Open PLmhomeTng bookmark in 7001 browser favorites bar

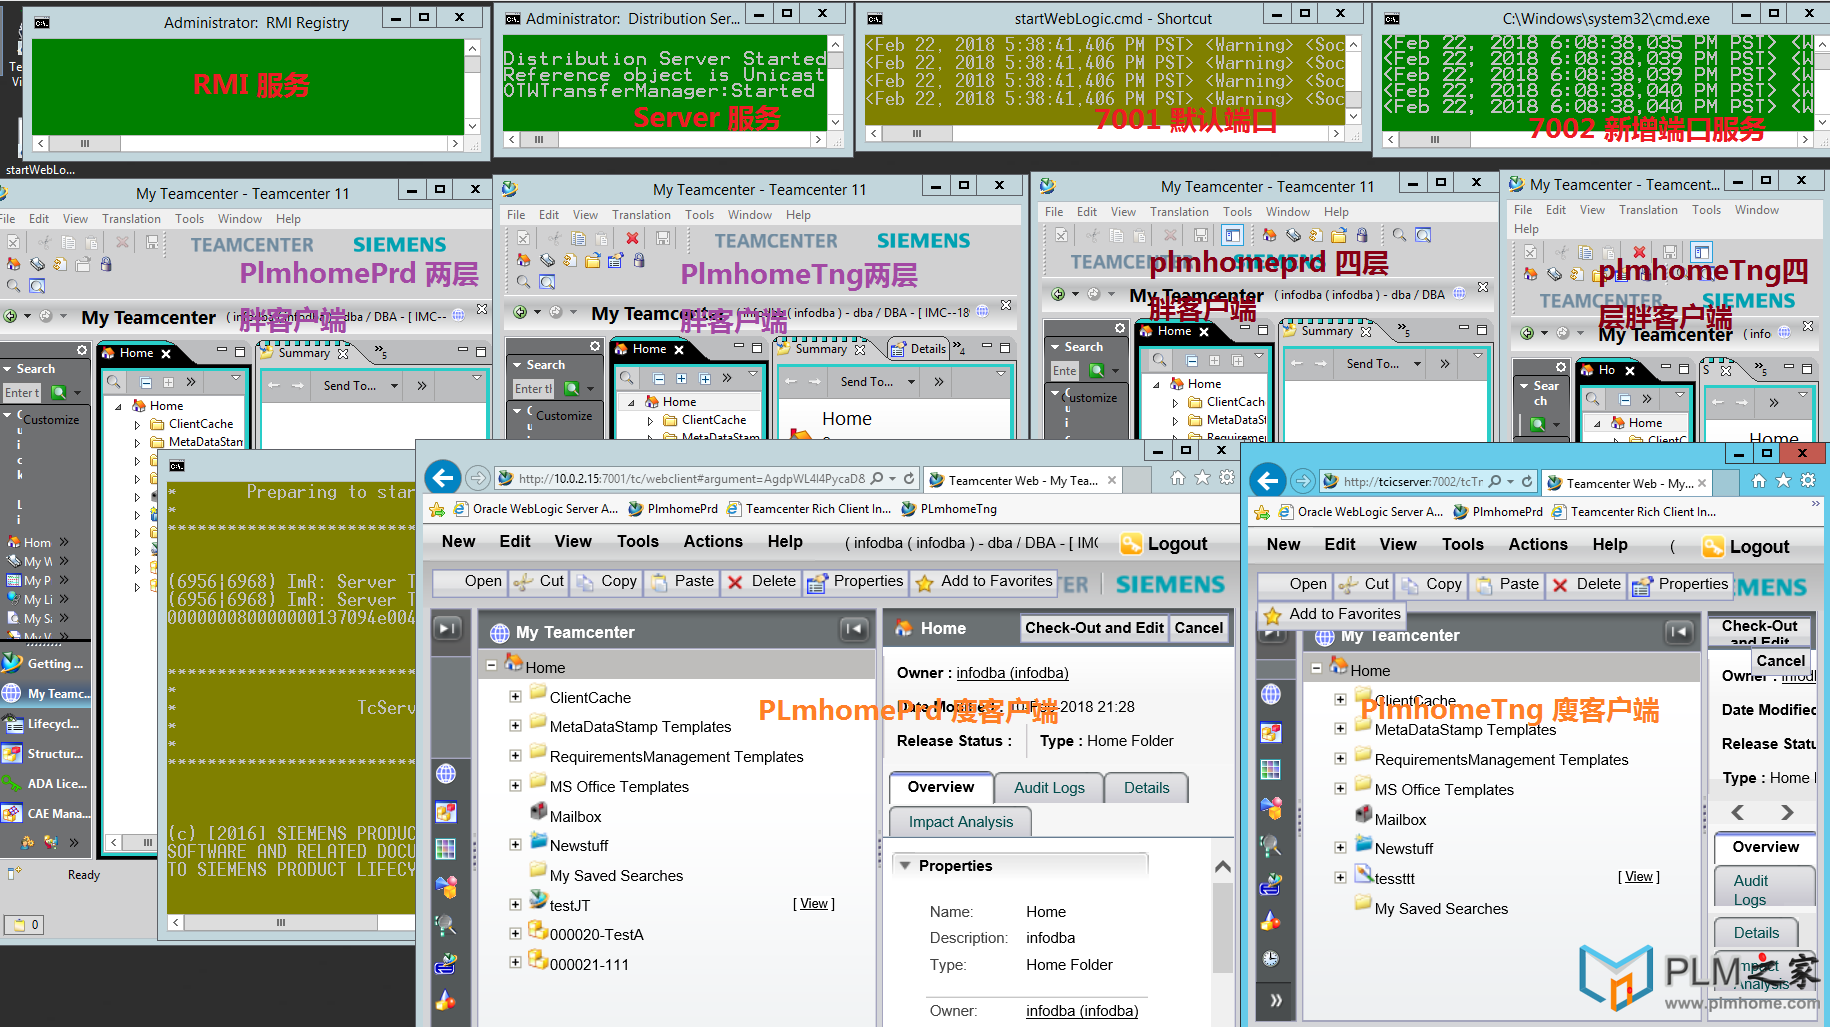pos(949,508)
